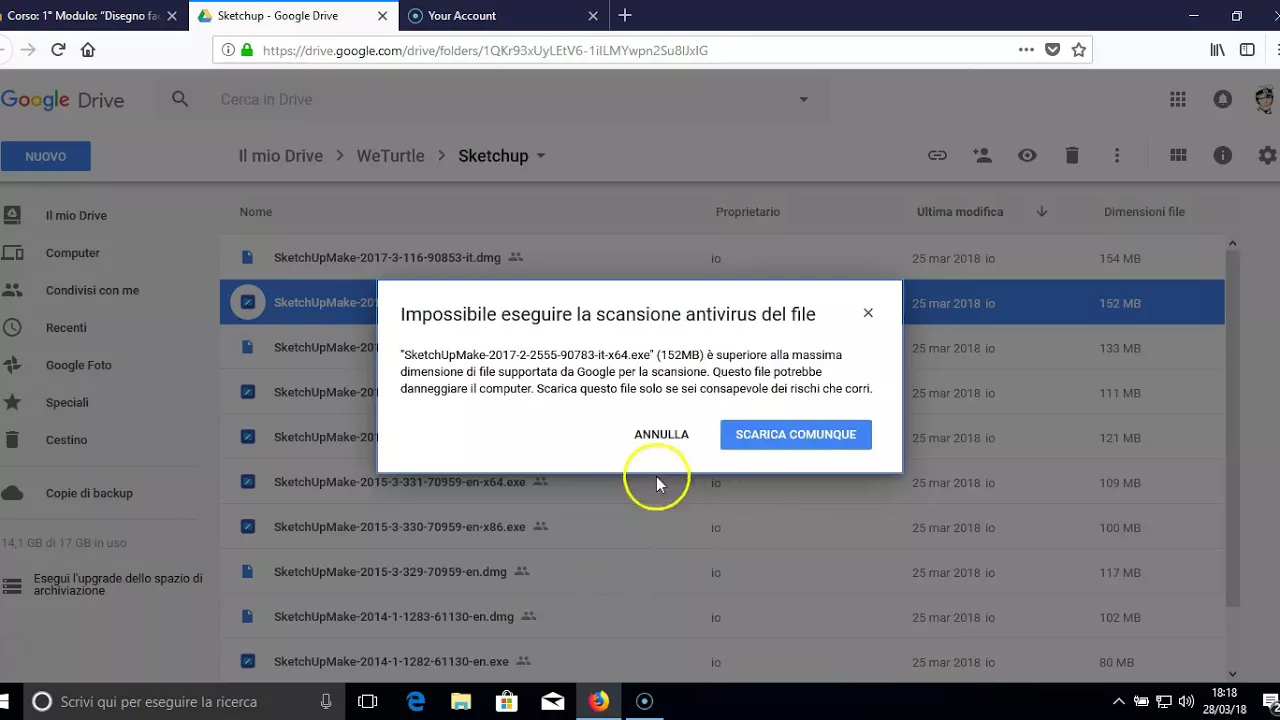Cancel the dialog with Annulla

pos(661,434)
